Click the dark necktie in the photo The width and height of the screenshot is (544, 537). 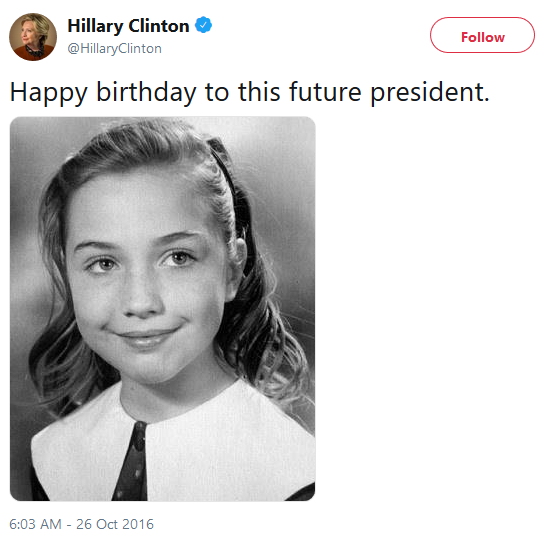pos(132,461)
